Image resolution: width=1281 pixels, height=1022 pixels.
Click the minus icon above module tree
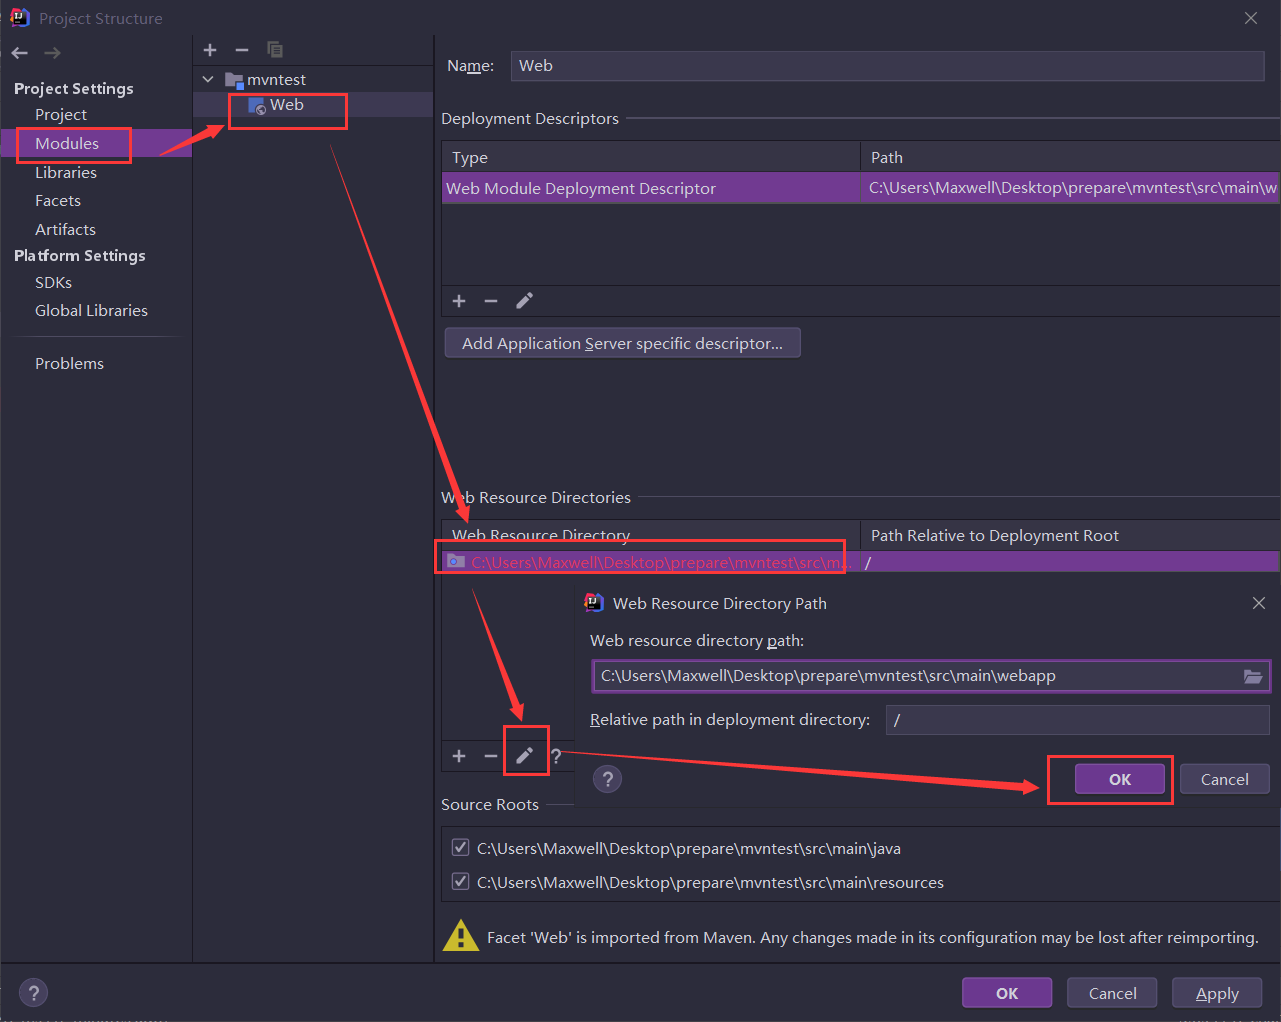242,50
